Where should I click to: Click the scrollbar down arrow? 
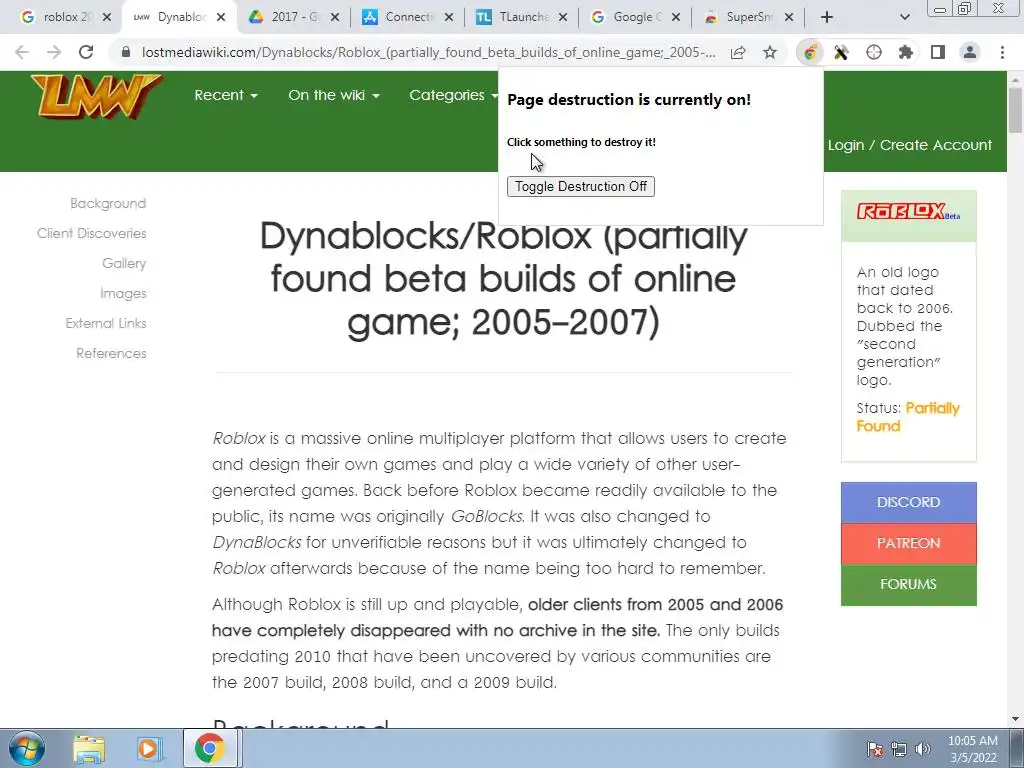coord(1015,720)
